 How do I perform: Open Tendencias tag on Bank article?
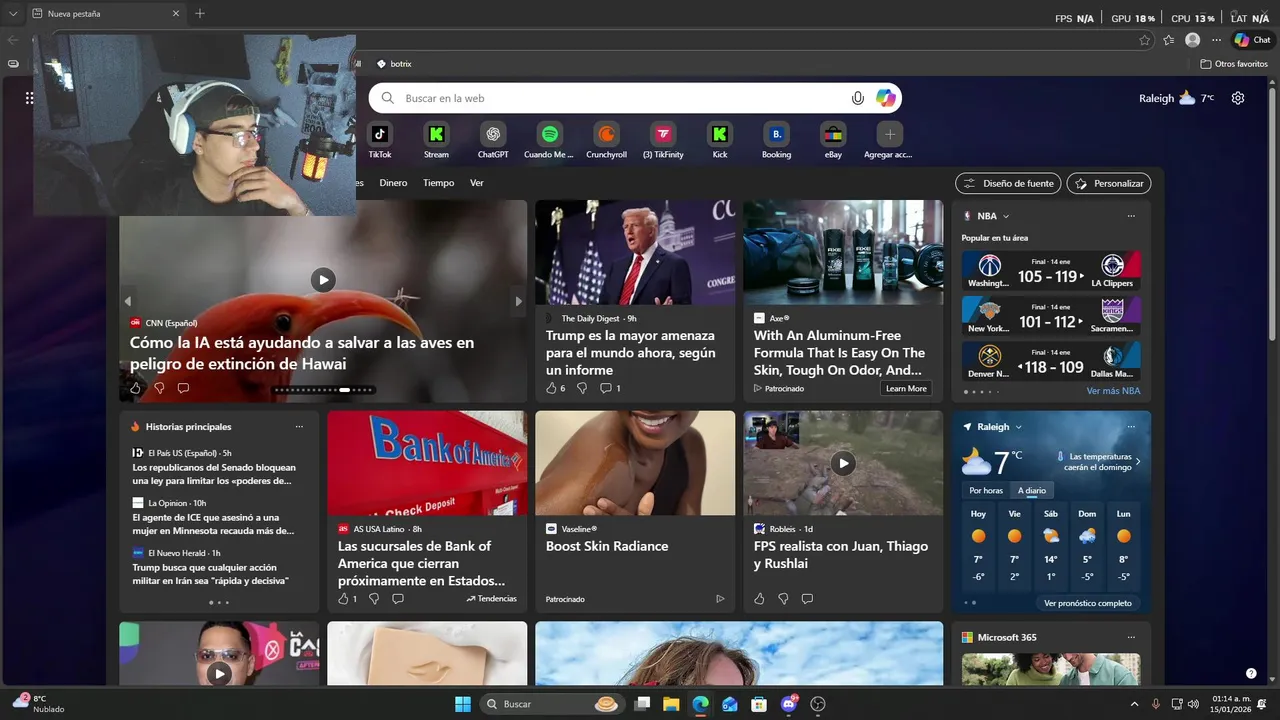point(491,599)
